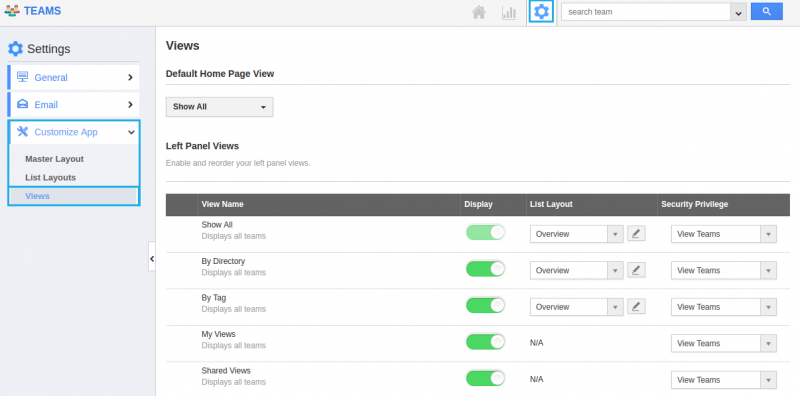Click the blue search magnifier button

766,11
